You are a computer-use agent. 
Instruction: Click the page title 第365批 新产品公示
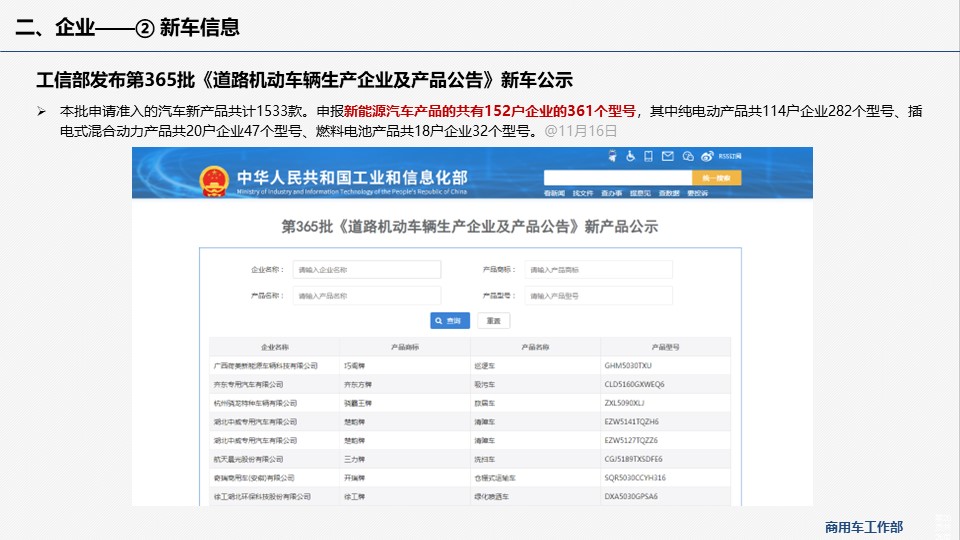point(470,227)
